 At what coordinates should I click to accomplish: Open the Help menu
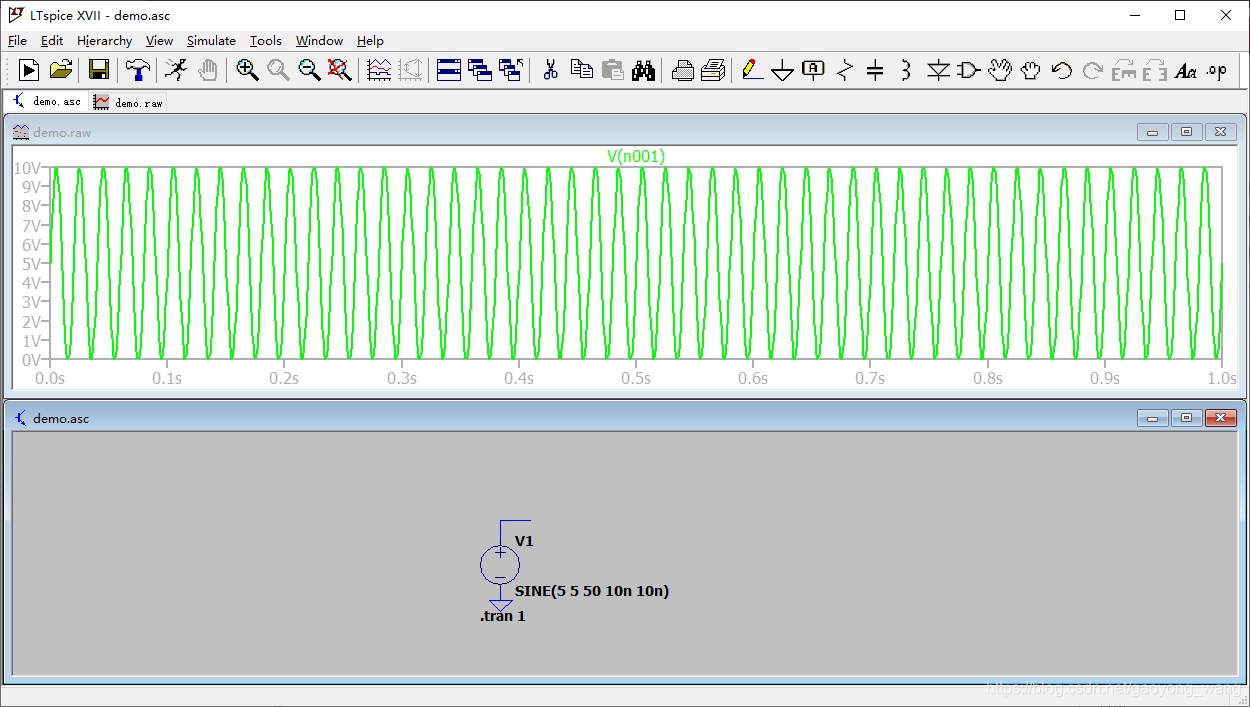pos(370,41)
